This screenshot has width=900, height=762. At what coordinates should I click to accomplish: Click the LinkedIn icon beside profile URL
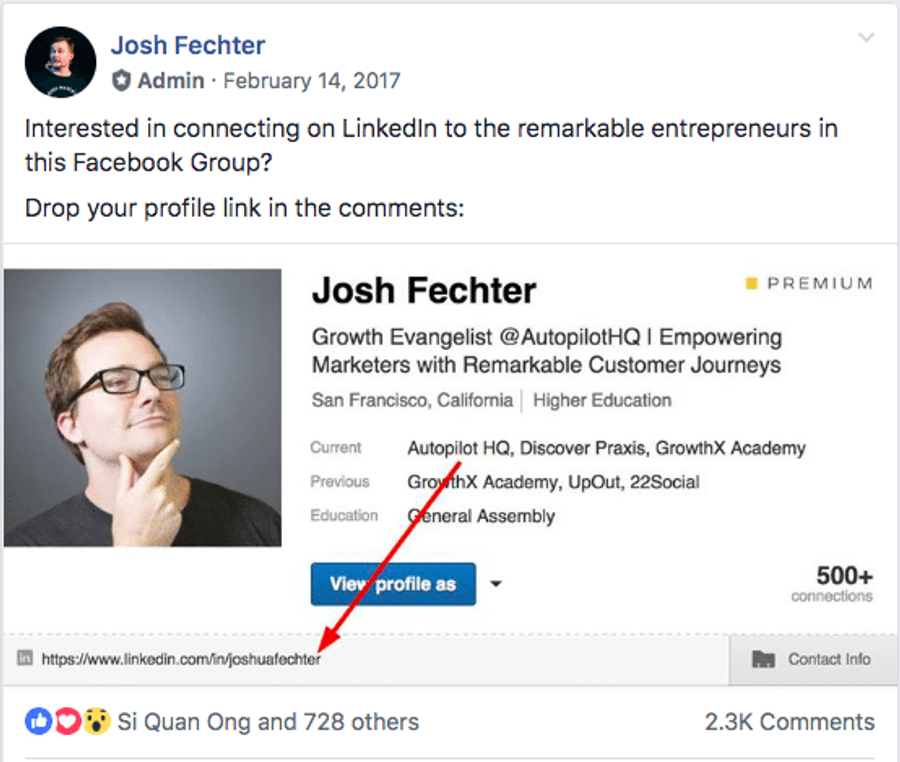click(25, 658)
